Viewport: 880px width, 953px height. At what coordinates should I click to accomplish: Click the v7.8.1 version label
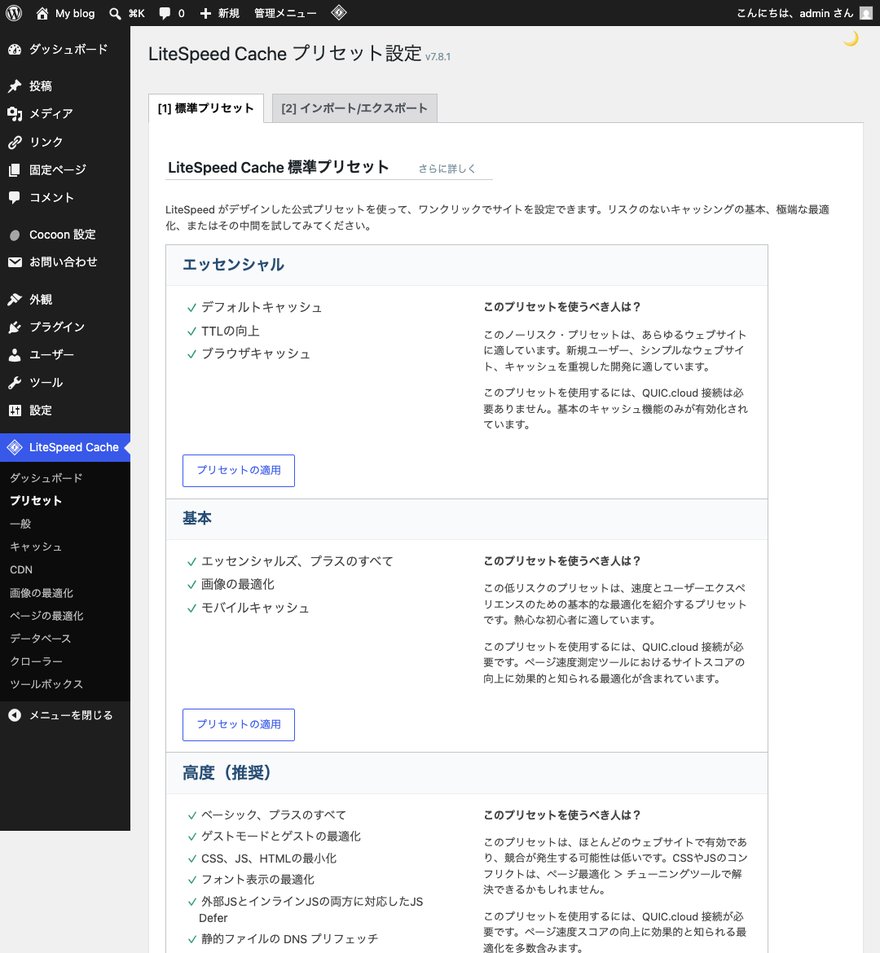438,57
